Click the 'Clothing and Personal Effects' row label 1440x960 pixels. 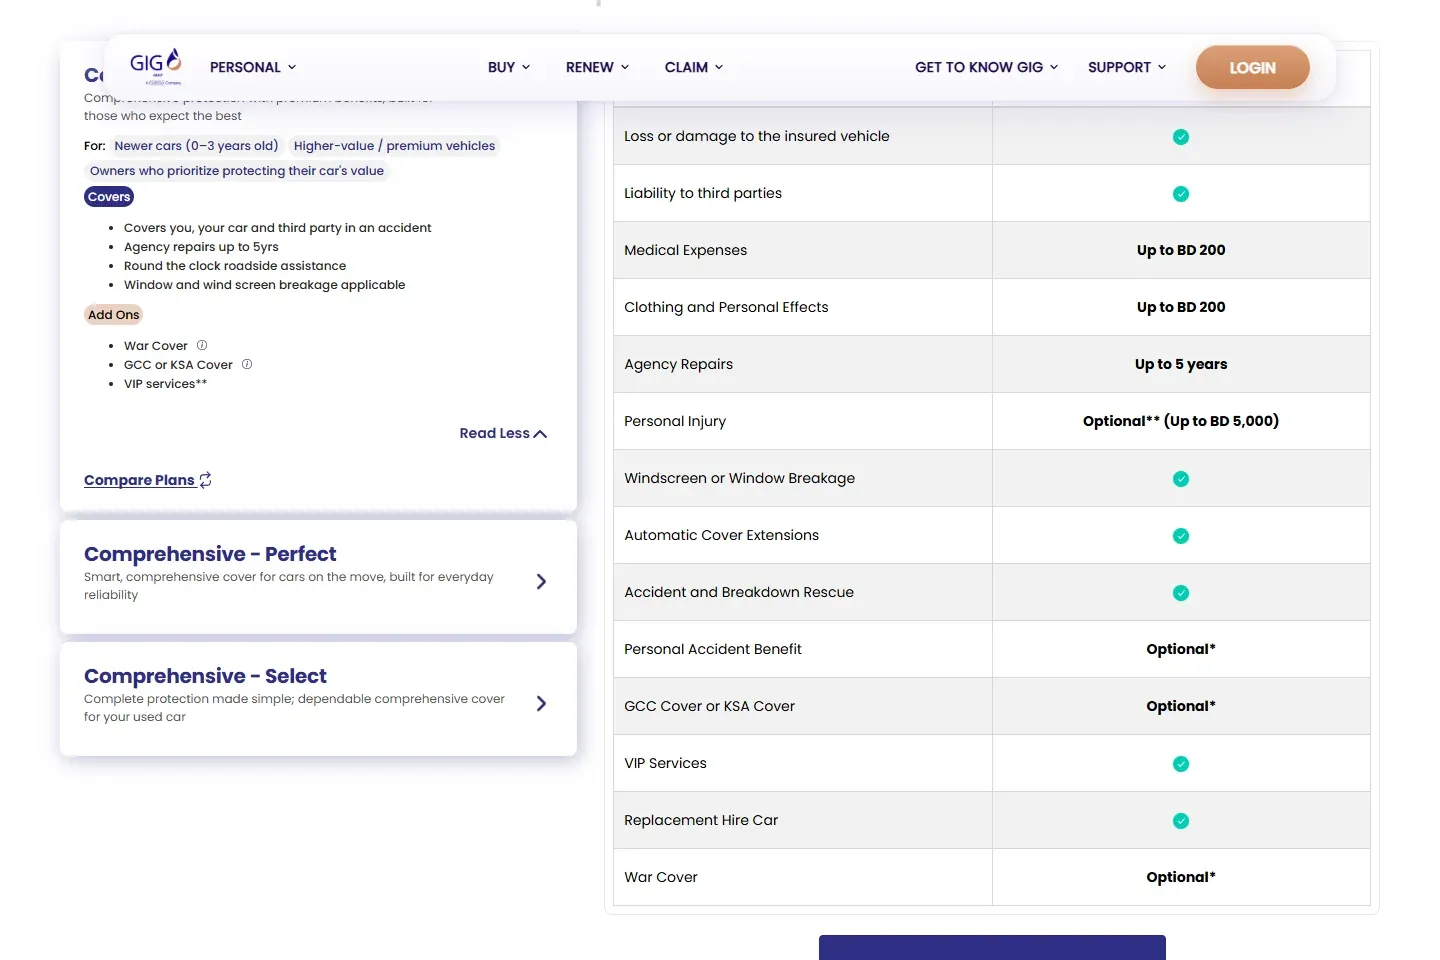tap(726, 307)
